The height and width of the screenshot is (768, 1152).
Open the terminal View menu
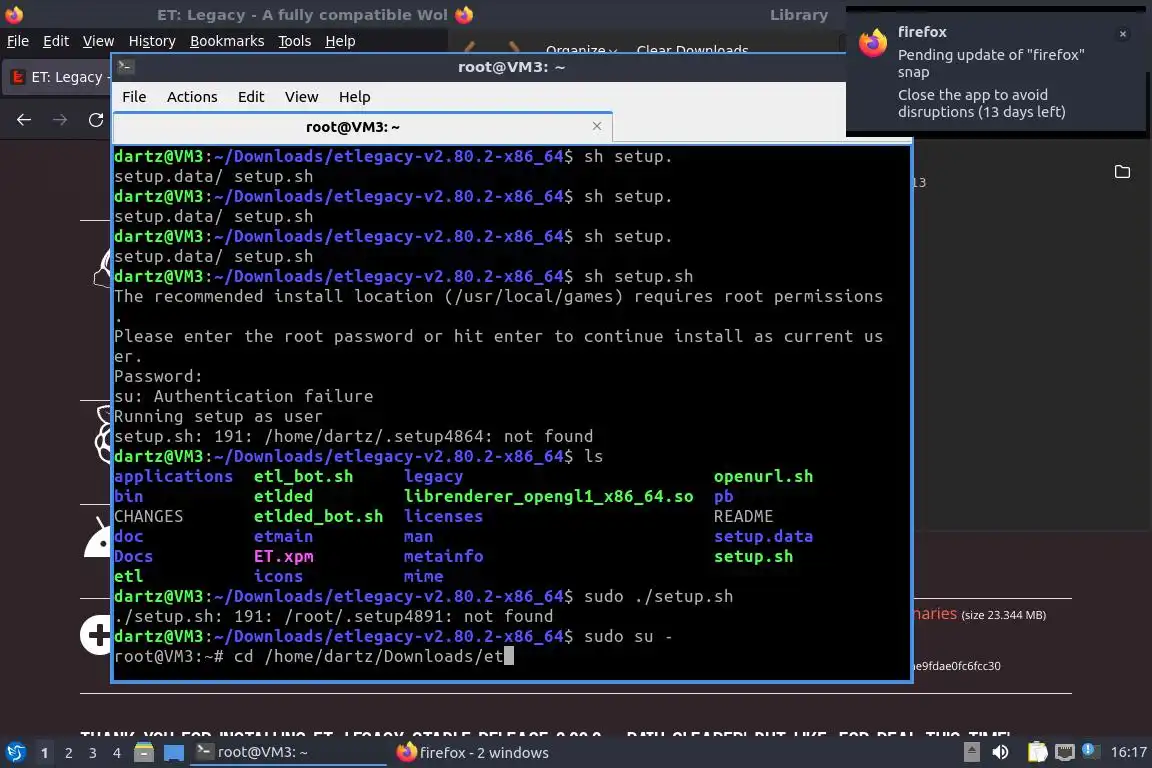tap(301, 97)
